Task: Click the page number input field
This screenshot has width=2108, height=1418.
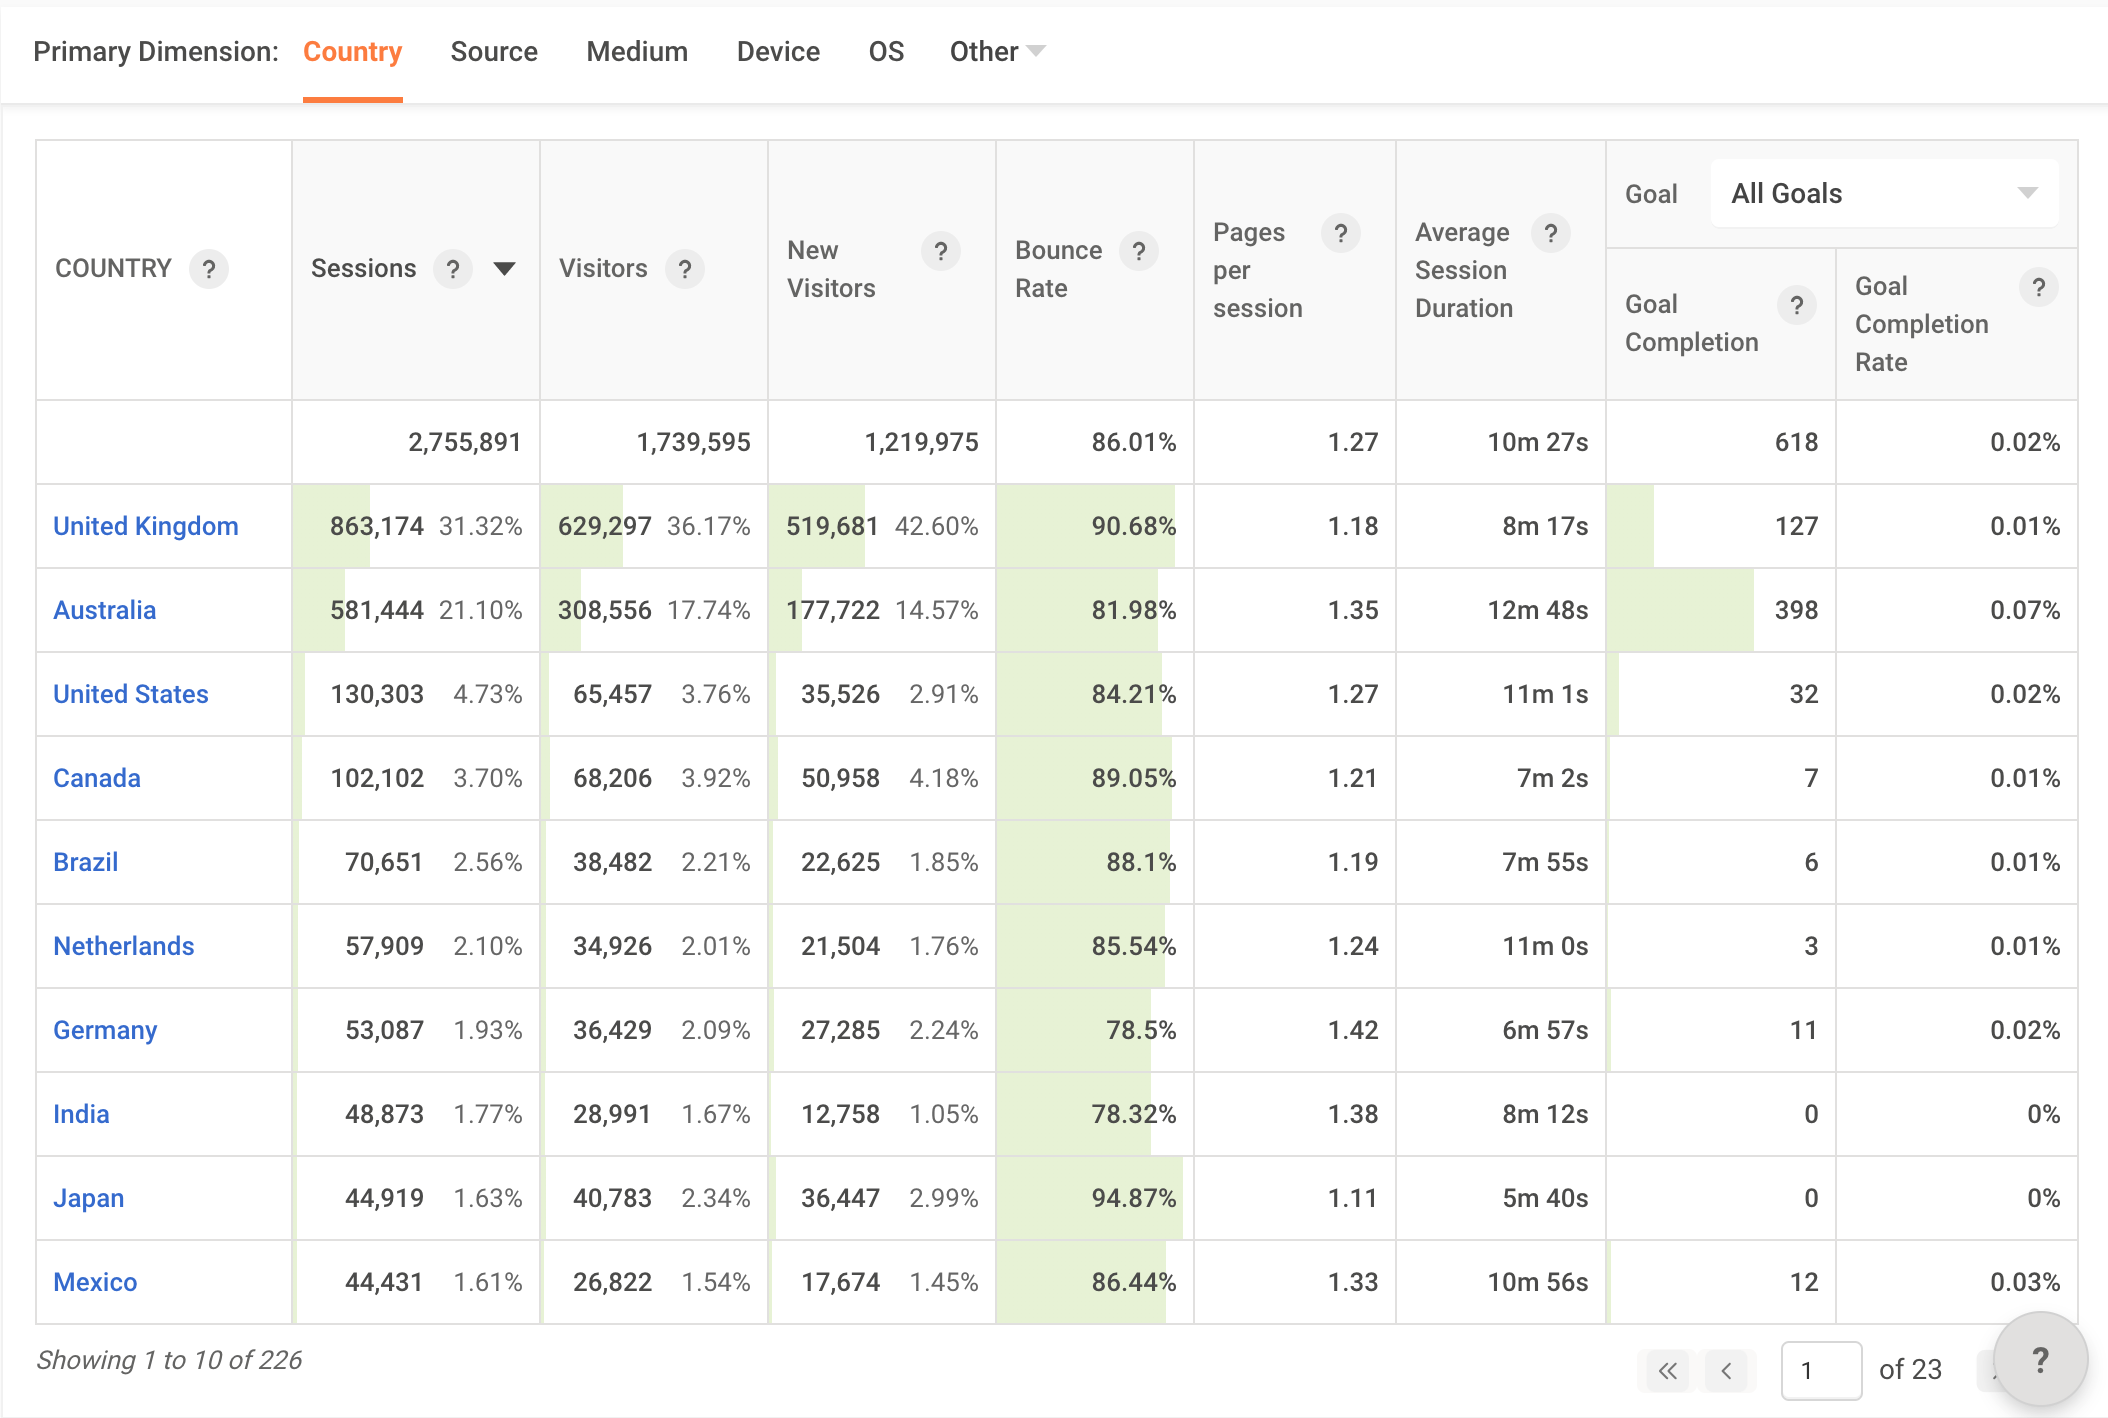Action: [1820, 1370]
